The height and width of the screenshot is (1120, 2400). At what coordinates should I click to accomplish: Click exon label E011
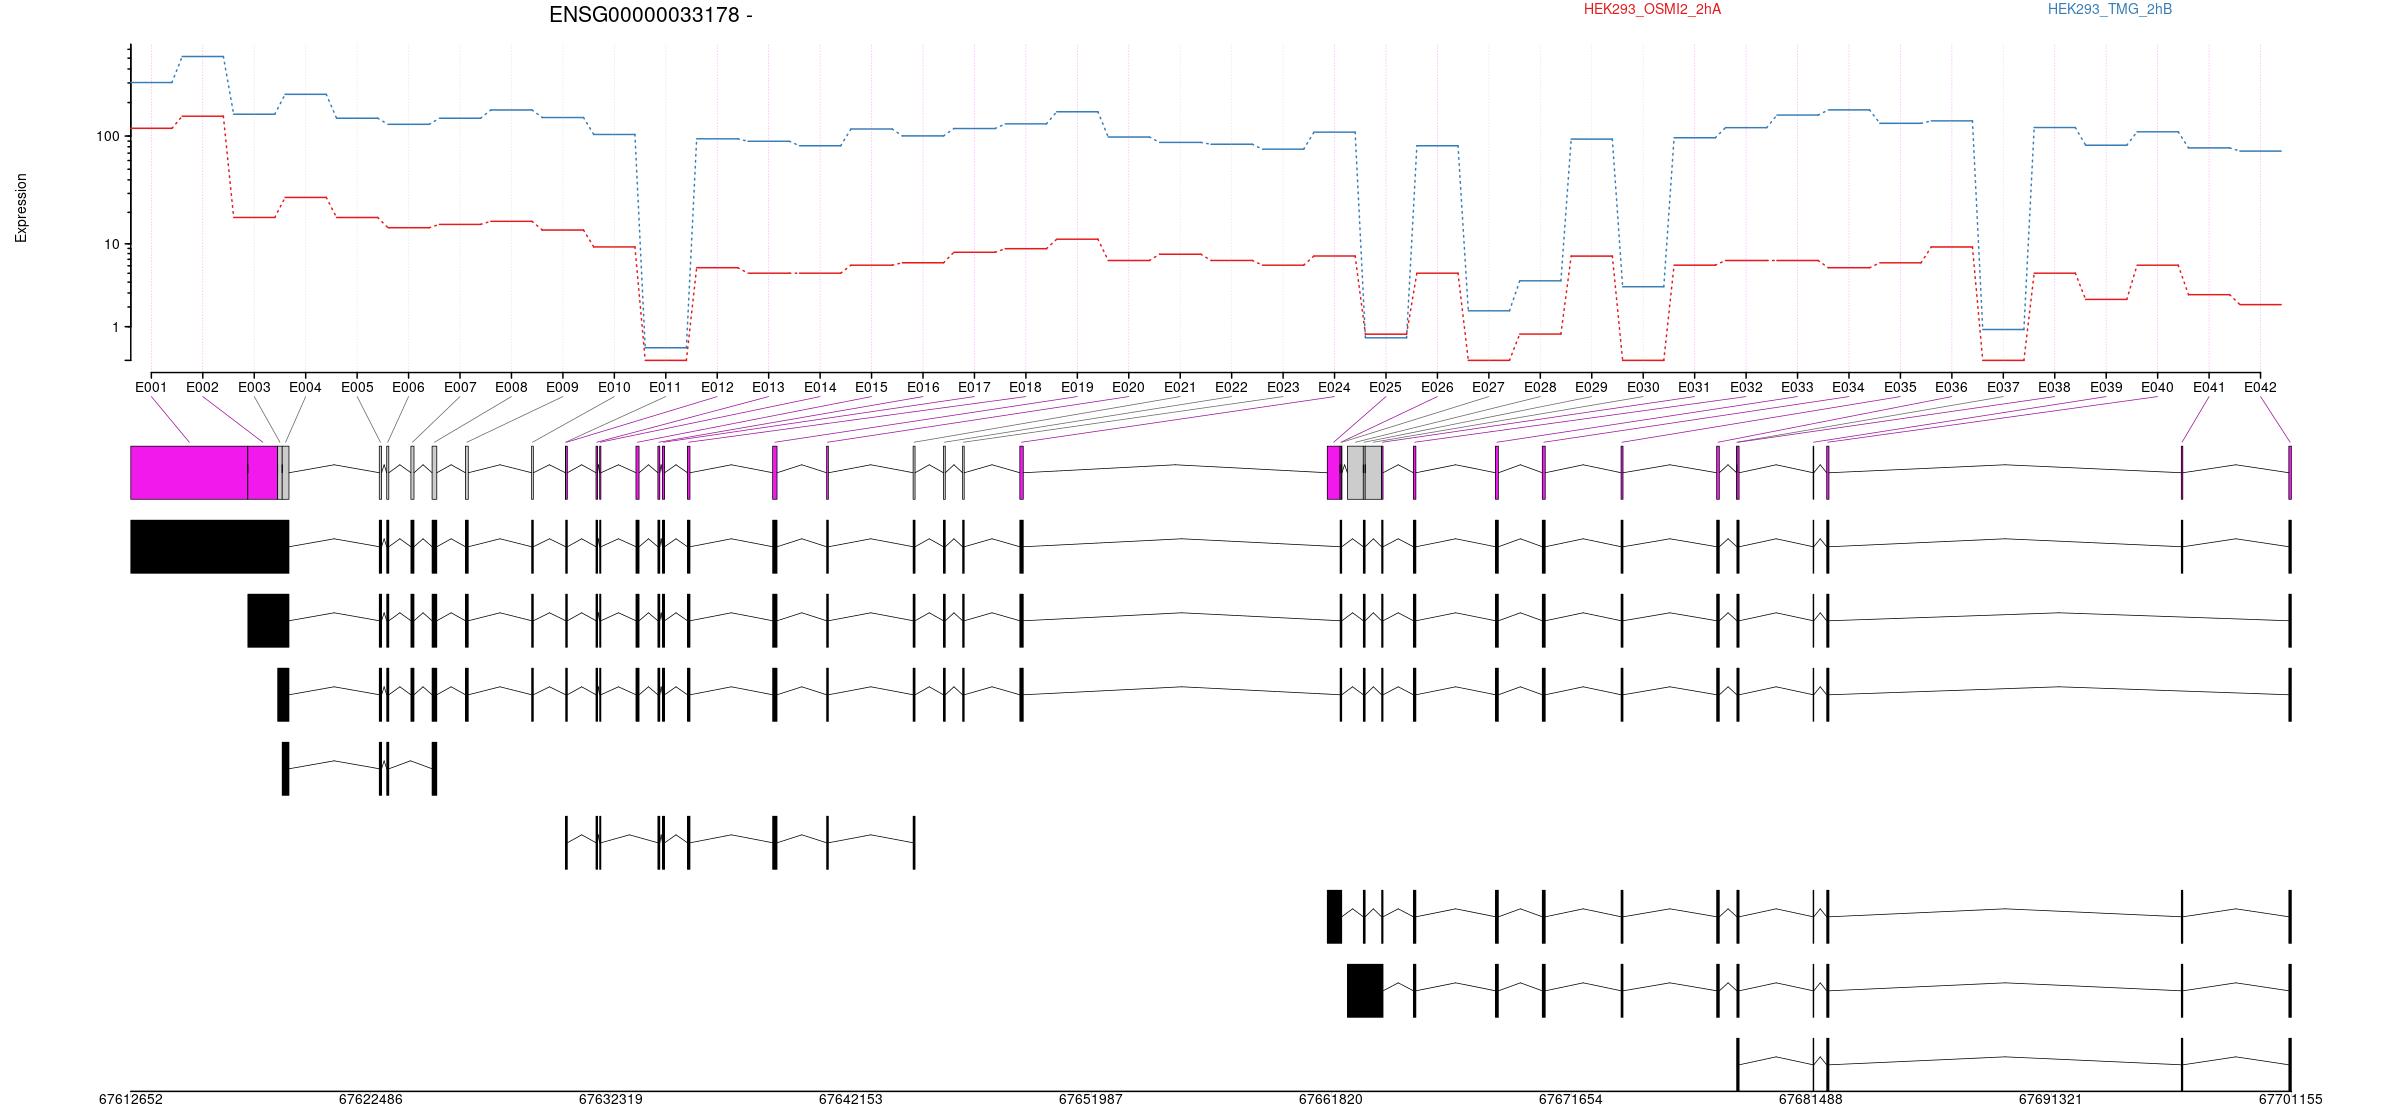(665, 387)
